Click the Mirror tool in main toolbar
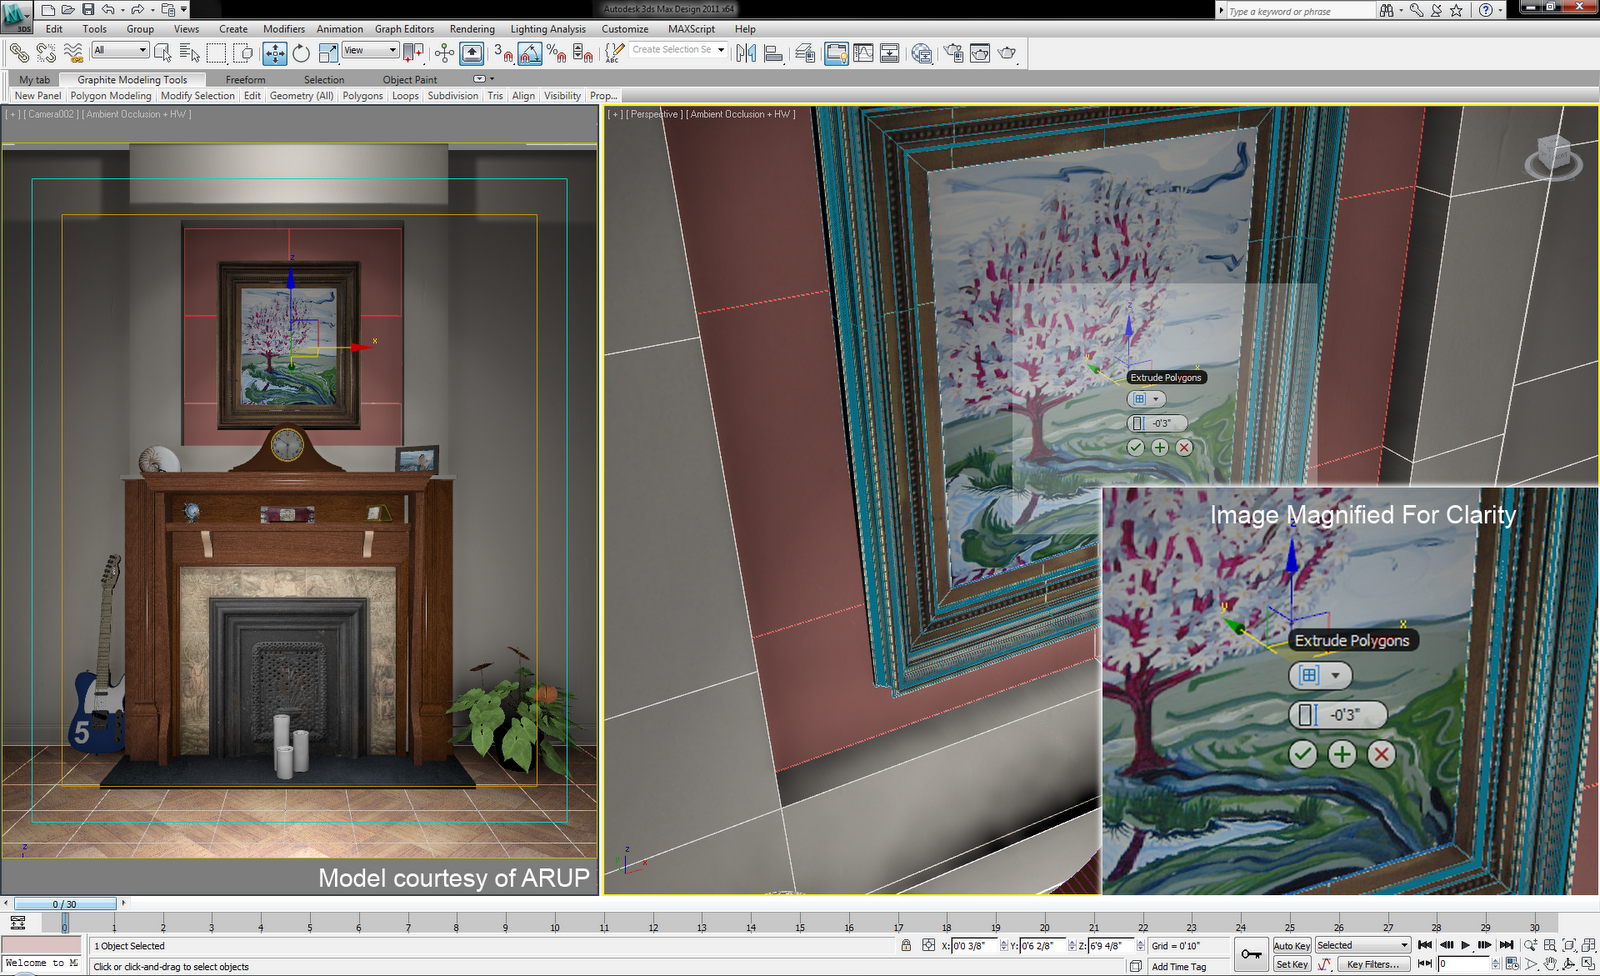The height and width of the screenshot is (976, 1600). [x=746, y=52]
